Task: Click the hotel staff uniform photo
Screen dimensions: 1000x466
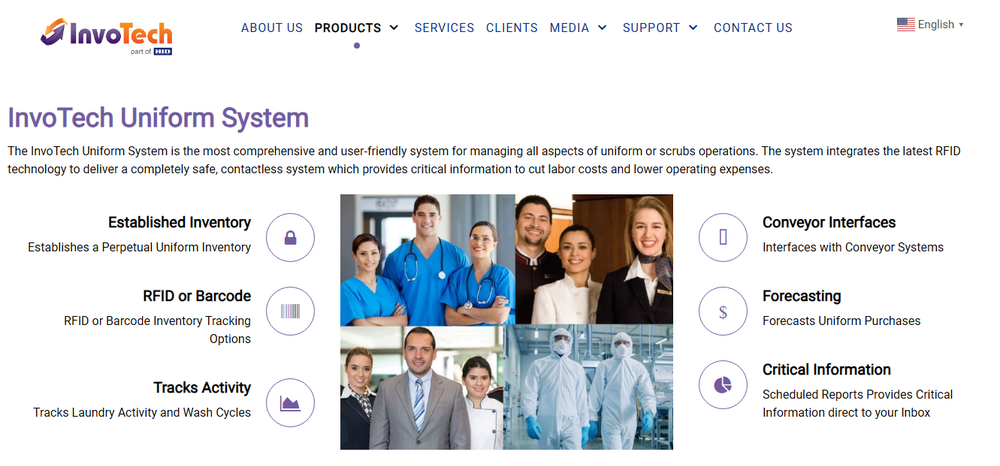Action: pyautogui.click(x=594, y=259)
